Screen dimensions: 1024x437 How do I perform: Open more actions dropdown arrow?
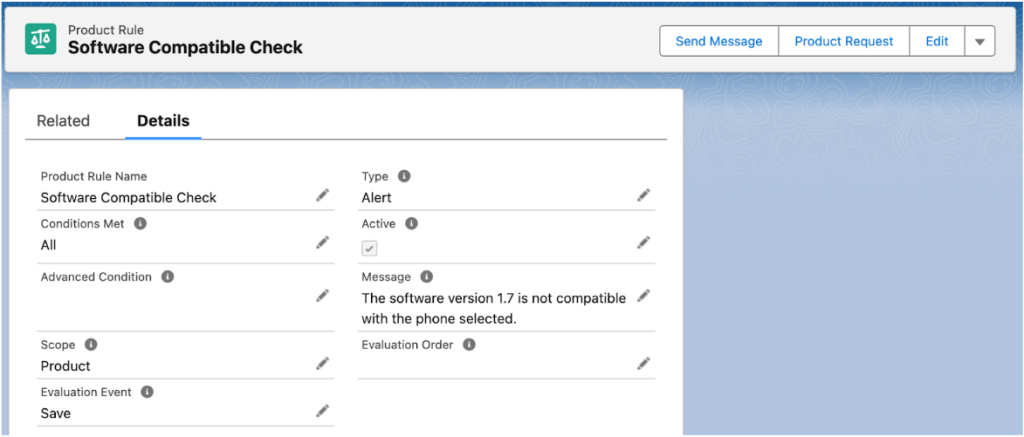(x=980, y=41)
